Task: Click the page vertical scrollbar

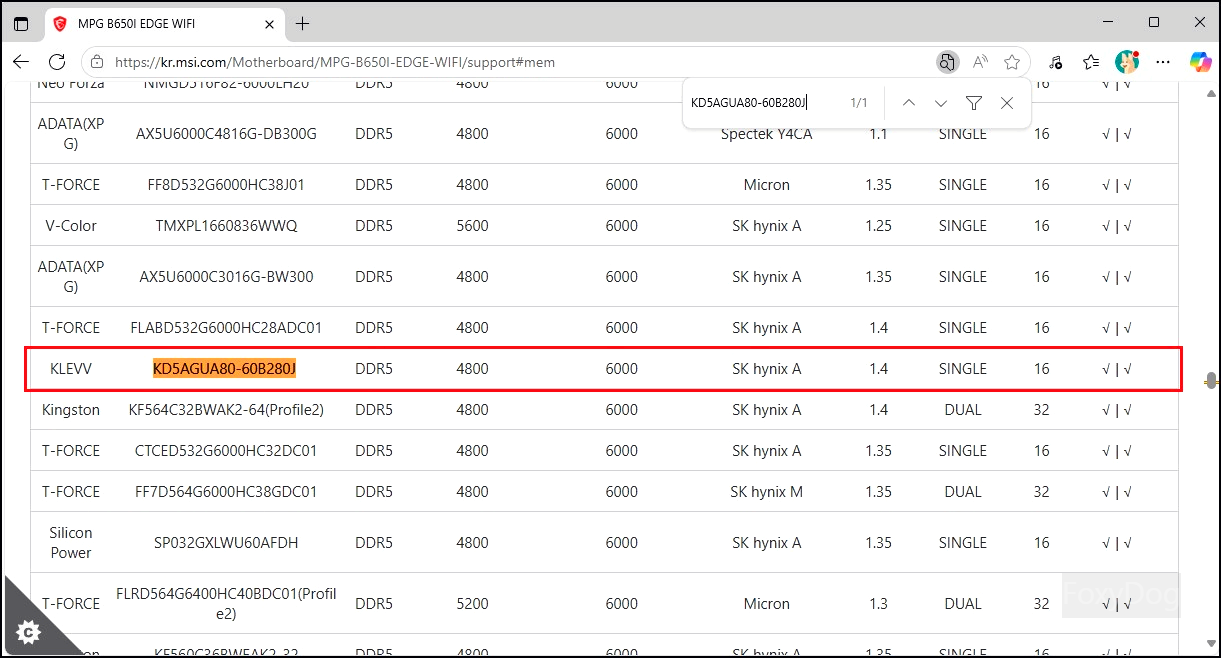Action: pyautogui.click(x=1211, y=380)
